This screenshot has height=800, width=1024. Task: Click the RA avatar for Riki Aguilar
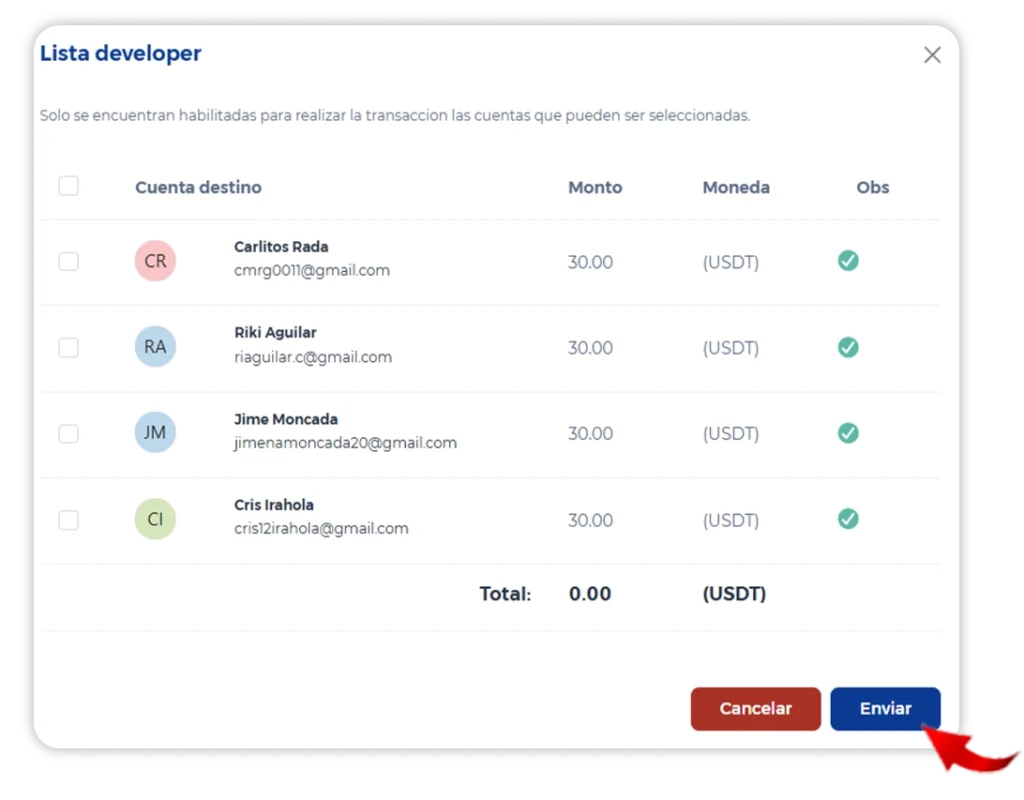[x=155, y=347]
